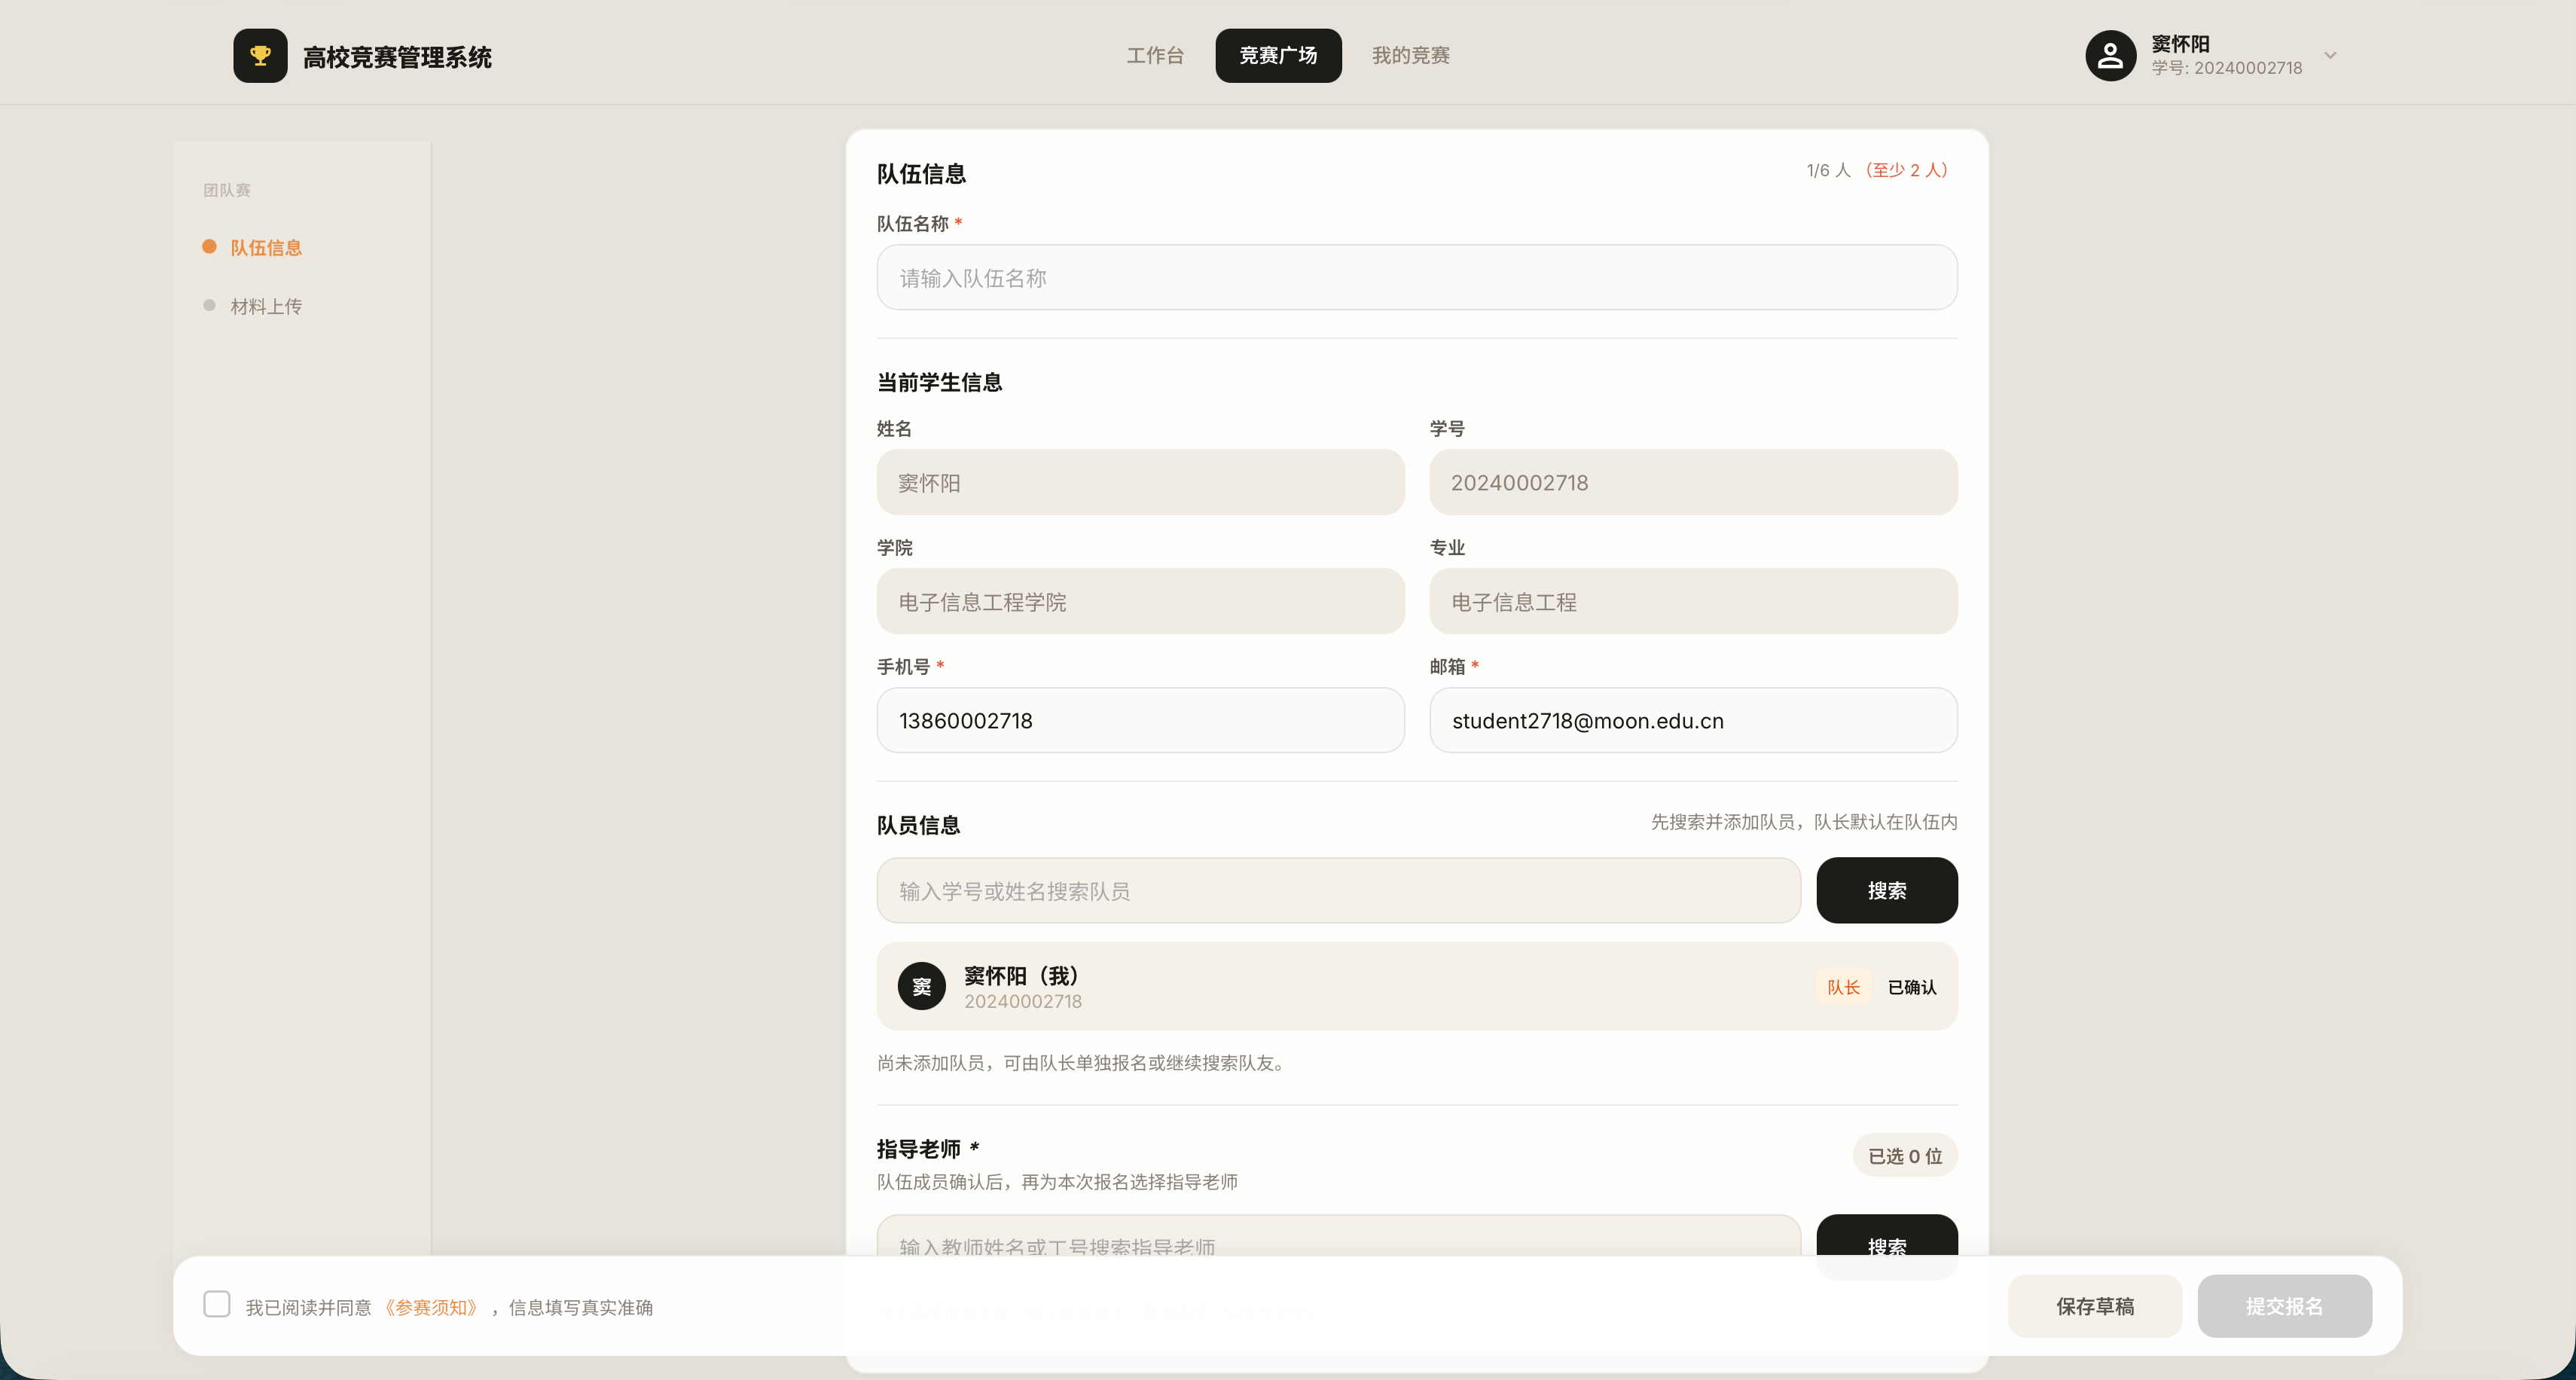Image resolution: width=2576 pixels, height=1380 pixels.
Task: Click the 窦怀阳（我） member name
Action: (x=1021, y=976)
